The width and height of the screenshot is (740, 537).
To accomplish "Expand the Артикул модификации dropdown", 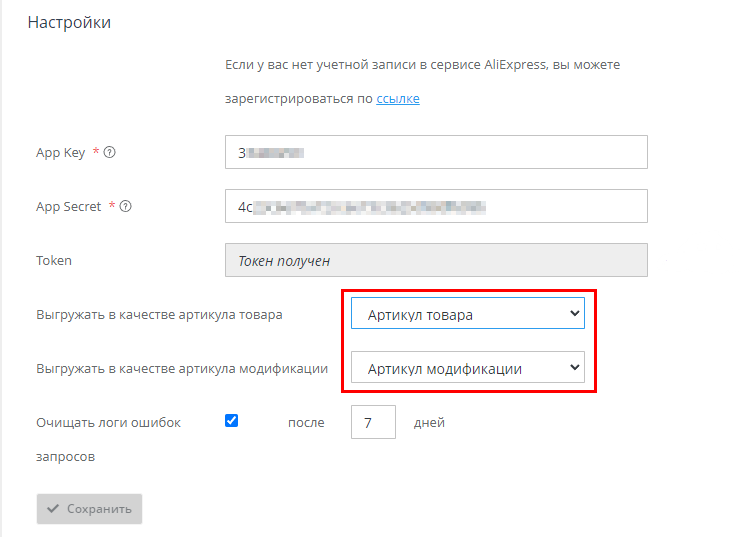I will 467,369.
